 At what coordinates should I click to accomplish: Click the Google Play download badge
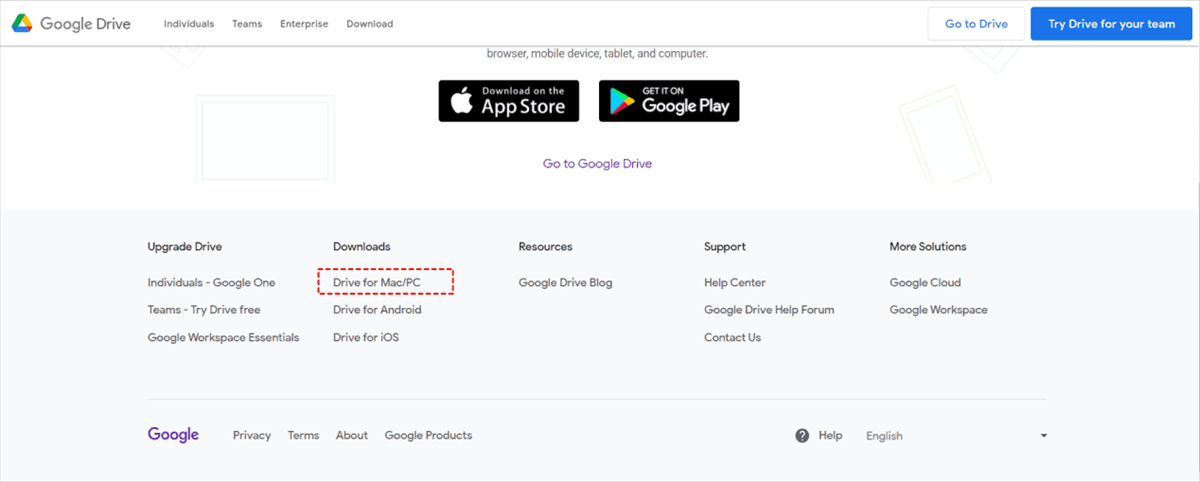669,101
